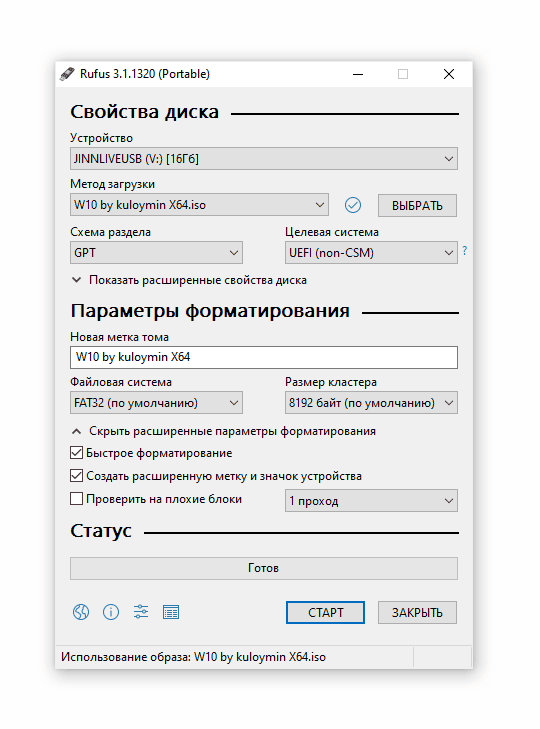This screenshot has height=729, width=540.
Task: Open the Устройство device dropdown
Action: pos(264,159)
